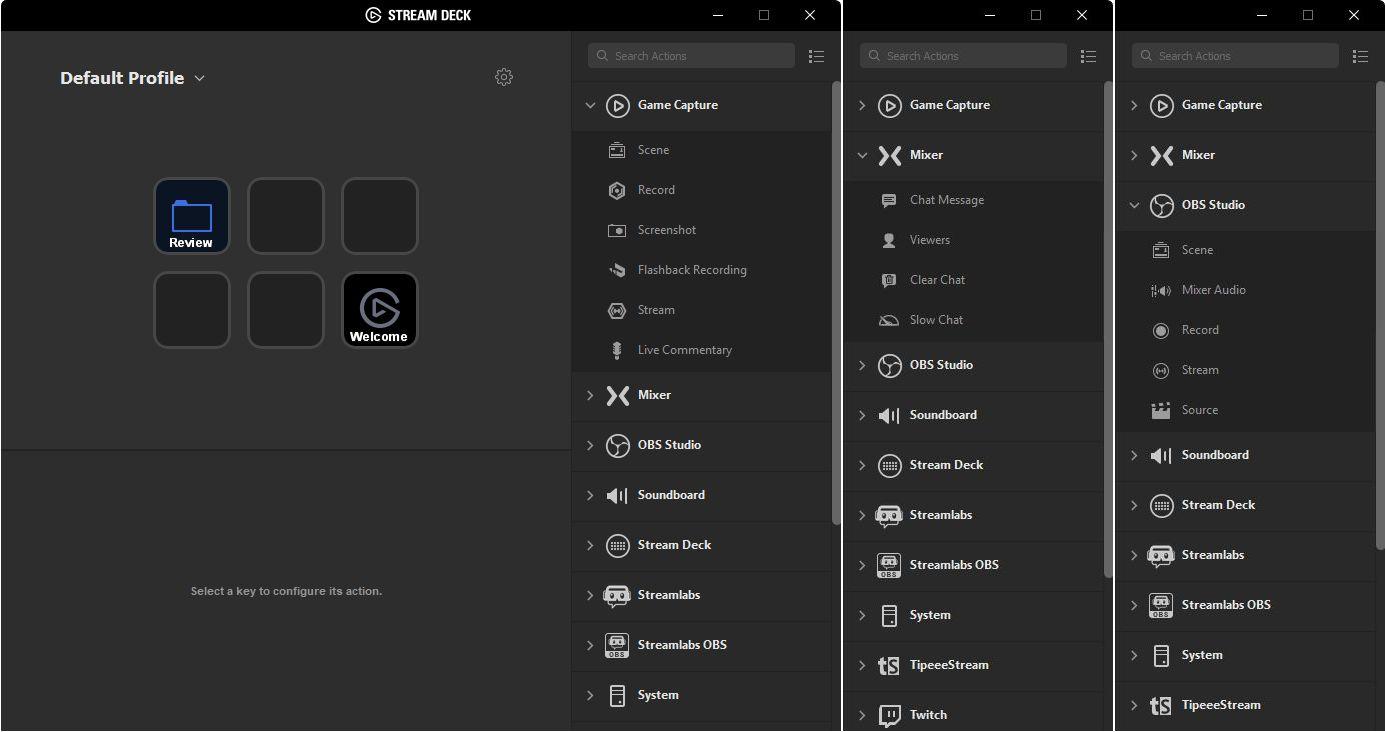Image resolution: width=1385 pixels, height=732 pixels.
Task: Select the Welcome key on the deck
Action: pos(379,310)
